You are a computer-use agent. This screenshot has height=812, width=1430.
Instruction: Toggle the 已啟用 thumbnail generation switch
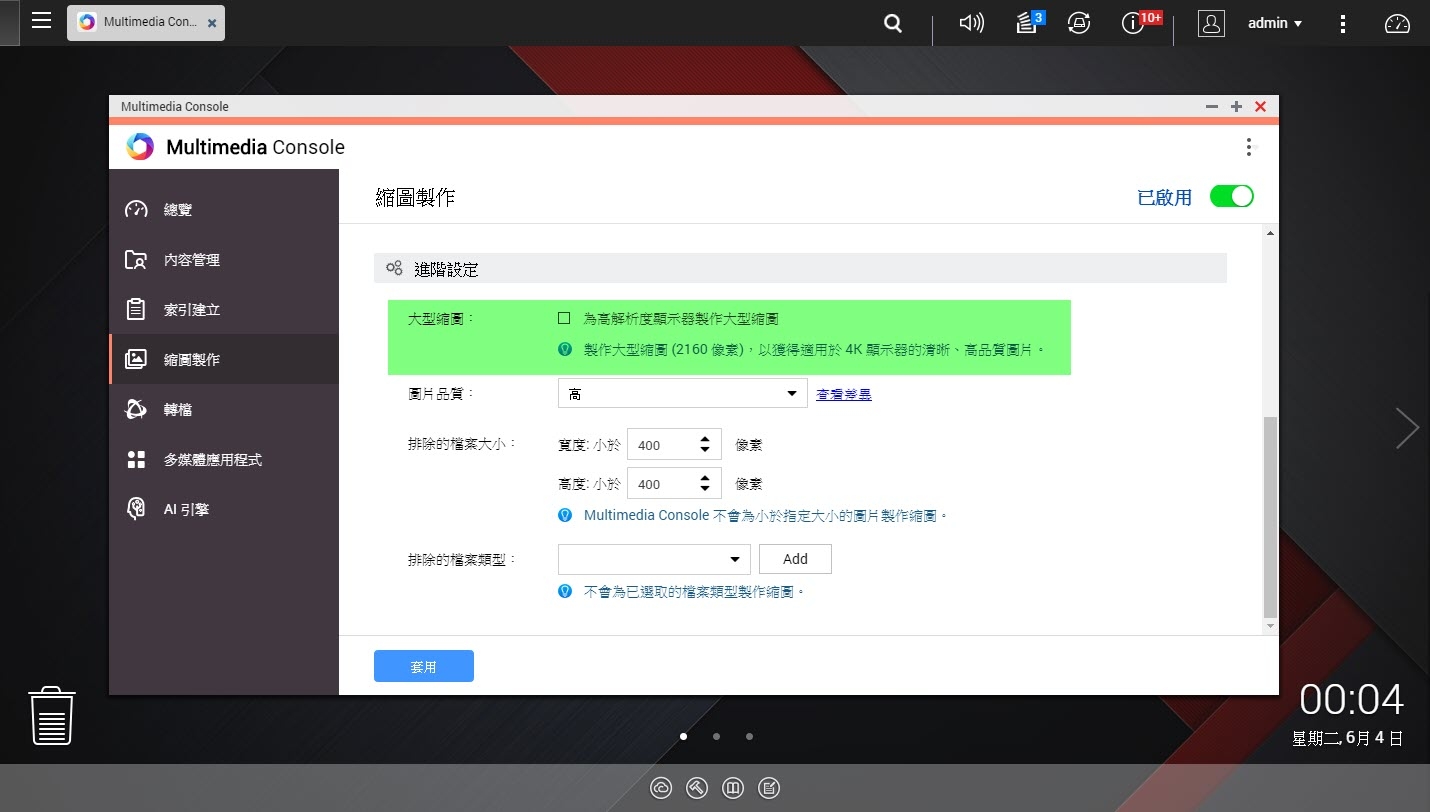[x=1231, y=197]
